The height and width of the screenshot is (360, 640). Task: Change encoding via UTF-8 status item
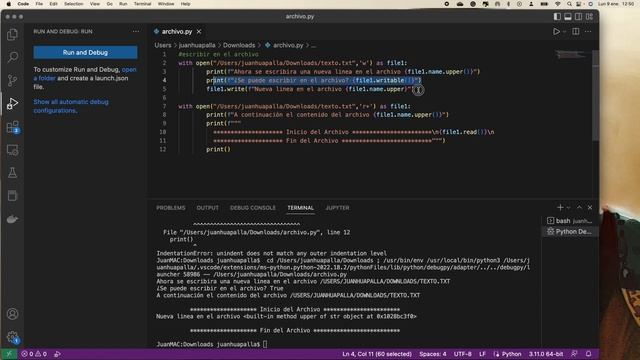click(x=462, y=354)
